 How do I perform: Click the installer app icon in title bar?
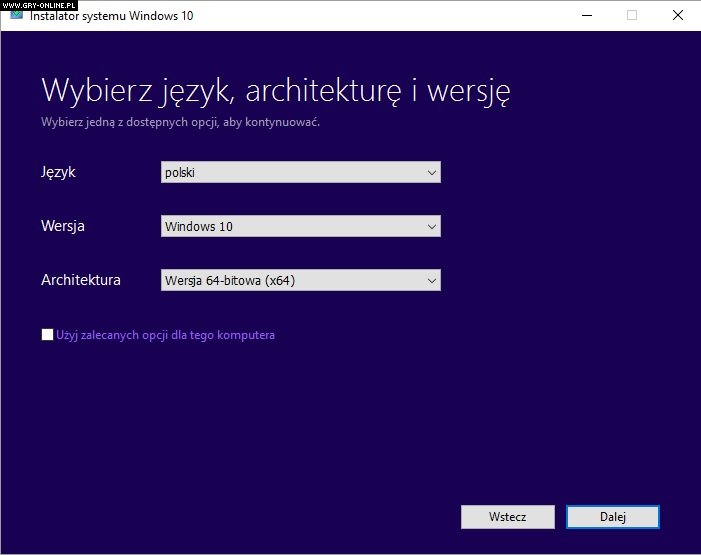[x=17, y=15]
